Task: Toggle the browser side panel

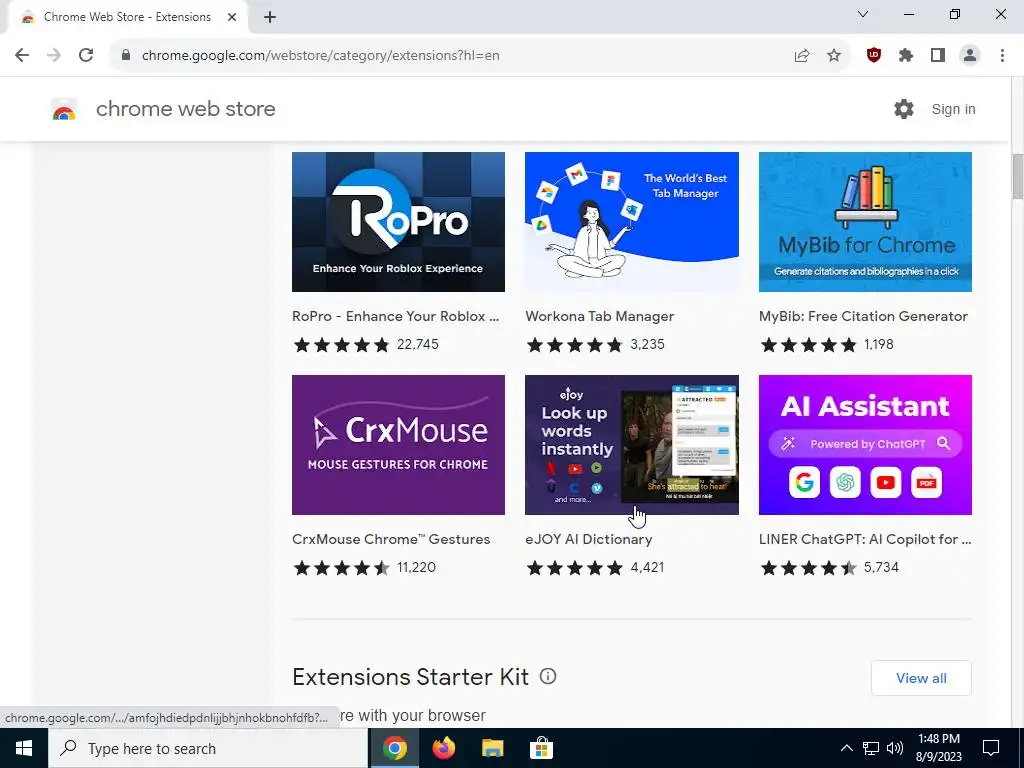Action: [938, 56]
